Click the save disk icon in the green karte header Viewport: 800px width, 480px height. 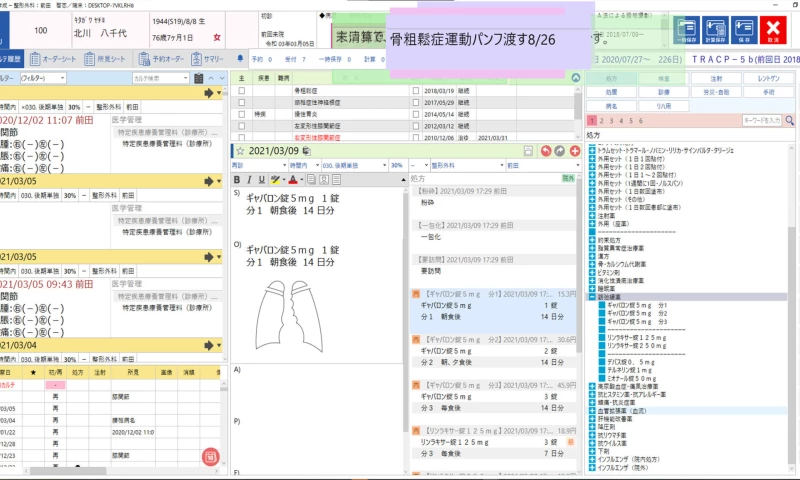click(528, 151)
